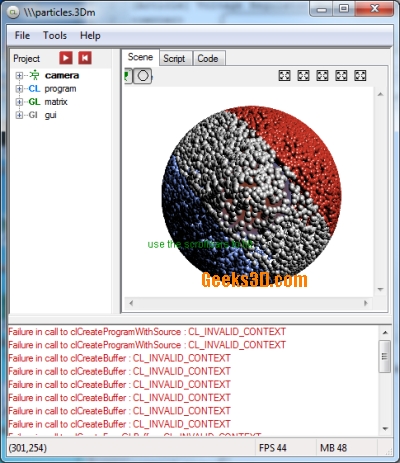The height and width of the screenshot is (463, 400).
Task: Click the fourth of five fit-view icons
Action: (x=341, y=76)
